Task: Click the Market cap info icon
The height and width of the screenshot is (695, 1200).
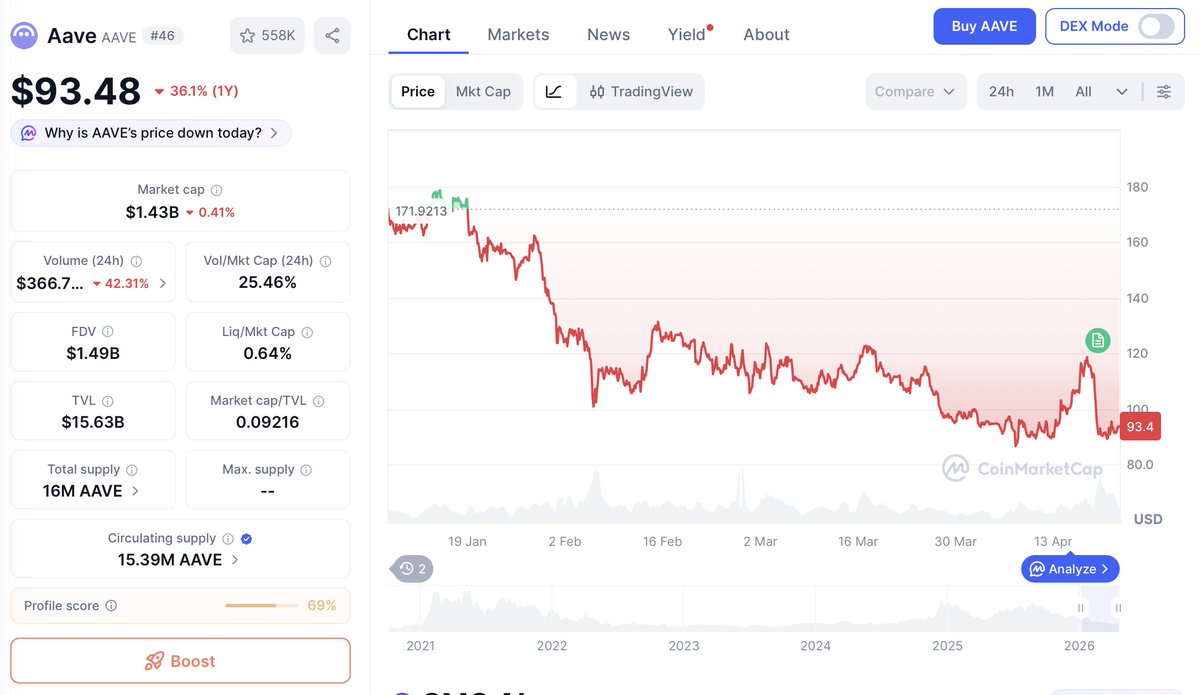Action: (217, 190)
